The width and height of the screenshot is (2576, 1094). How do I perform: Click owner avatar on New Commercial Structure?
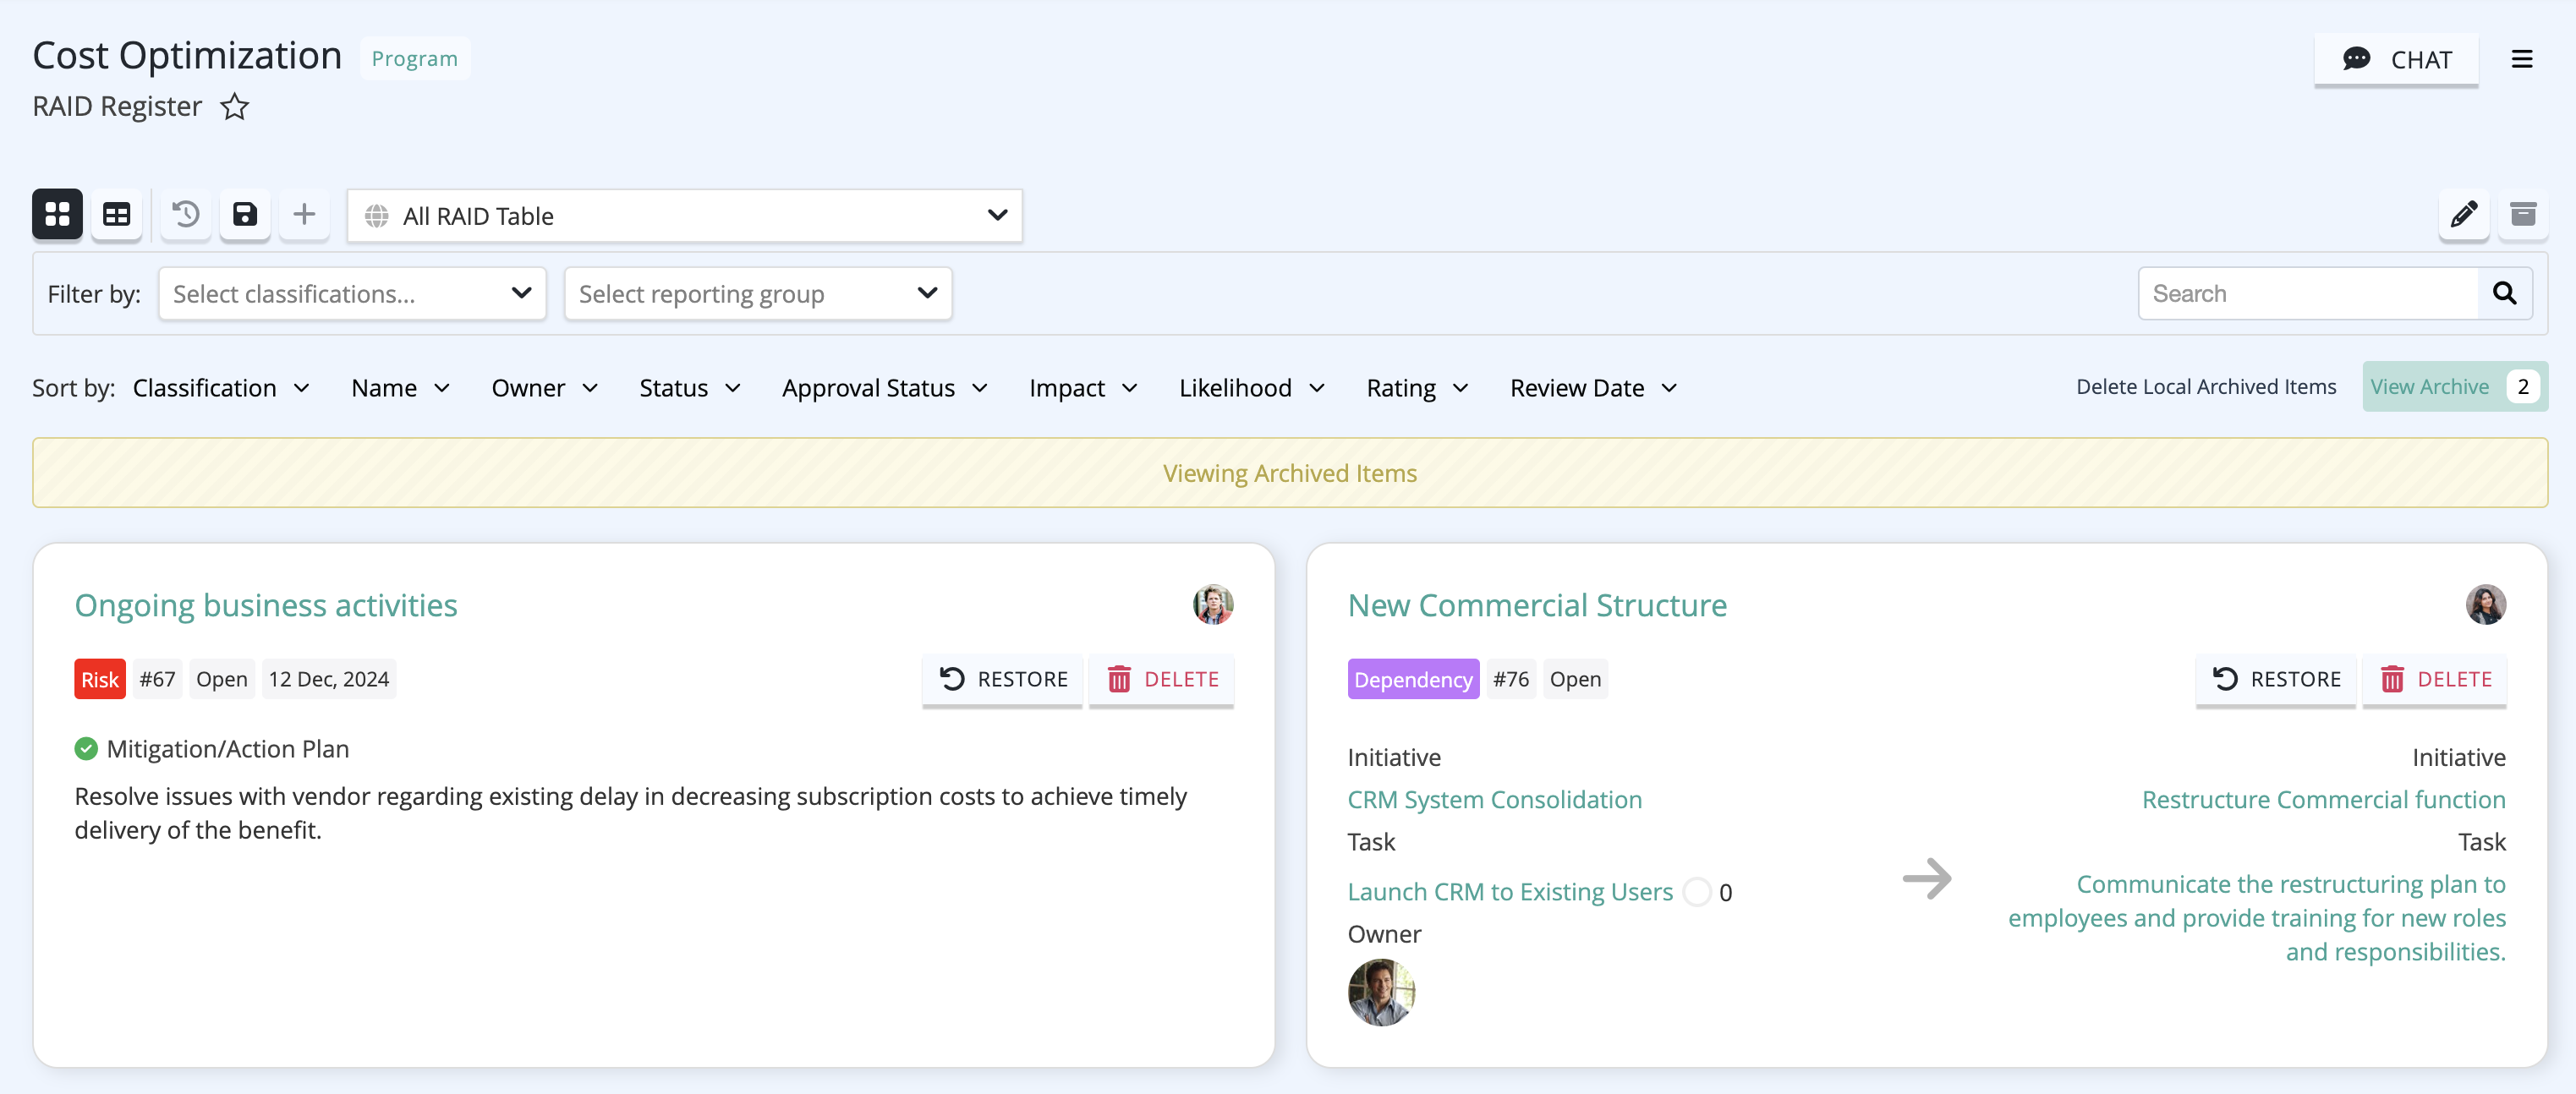click(x=2486, y=604)
